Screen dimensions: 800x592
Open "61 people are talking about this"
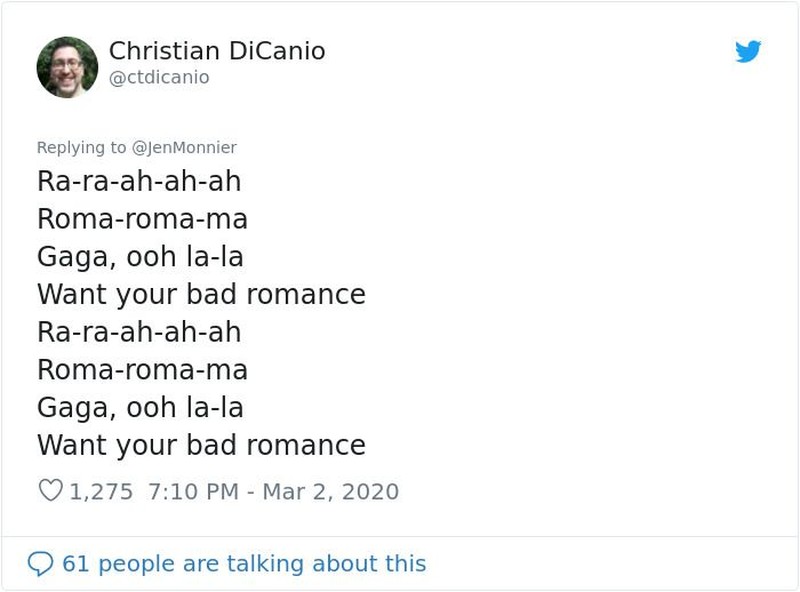point(244,564)
